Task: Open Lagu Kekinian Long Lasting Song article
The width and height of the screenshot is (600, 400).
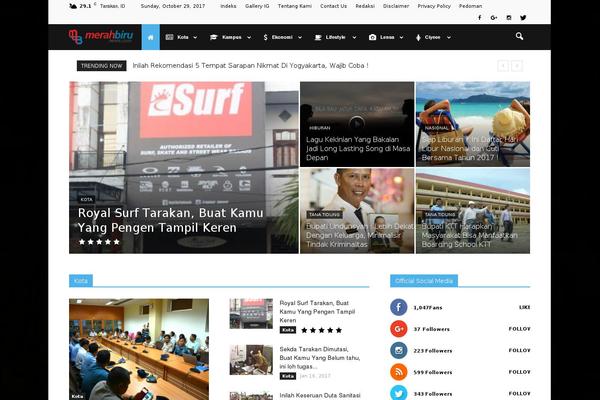Action: 358,149
